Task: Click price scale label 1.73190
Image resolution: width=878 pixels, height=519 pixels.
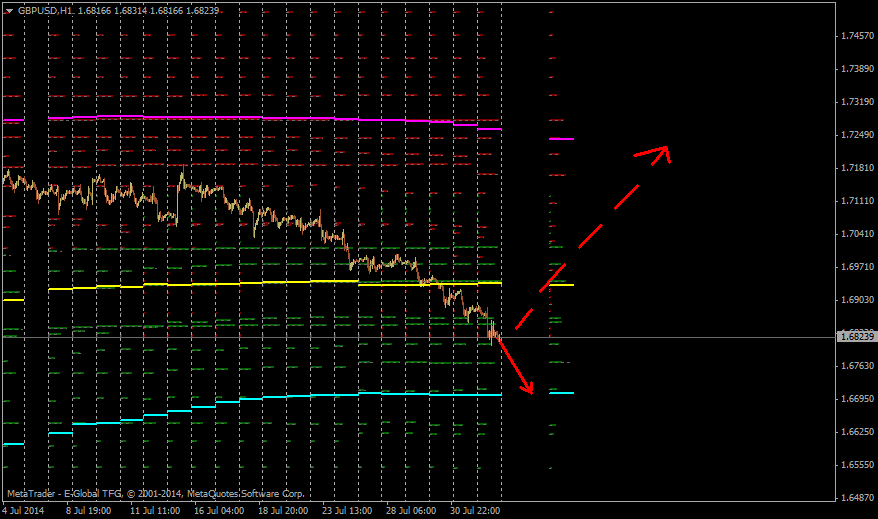Action: click(x=857, y=102)
